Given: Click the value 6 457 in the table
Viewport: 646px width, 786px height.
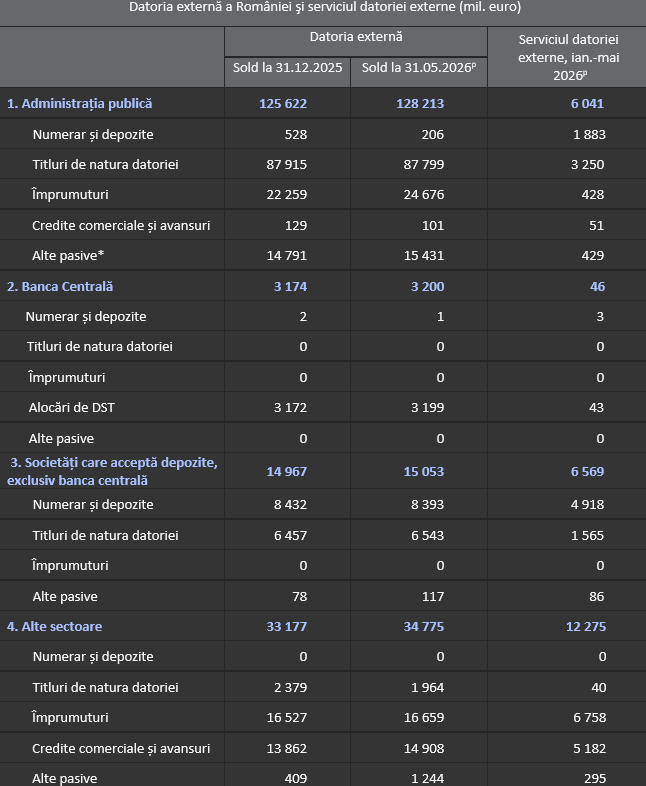Looking at the screenshot, I should point(290,535).
